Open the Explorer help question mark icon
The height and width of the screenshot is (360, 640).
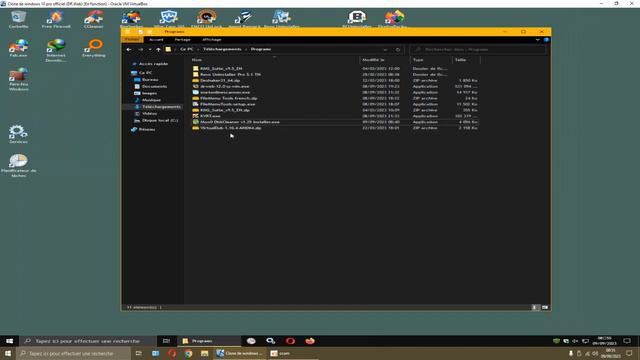[546, 40]
